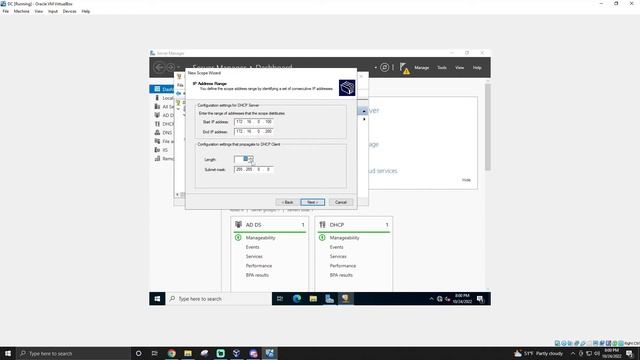Open the Manage menu in Server Manager

coord(422,68)
